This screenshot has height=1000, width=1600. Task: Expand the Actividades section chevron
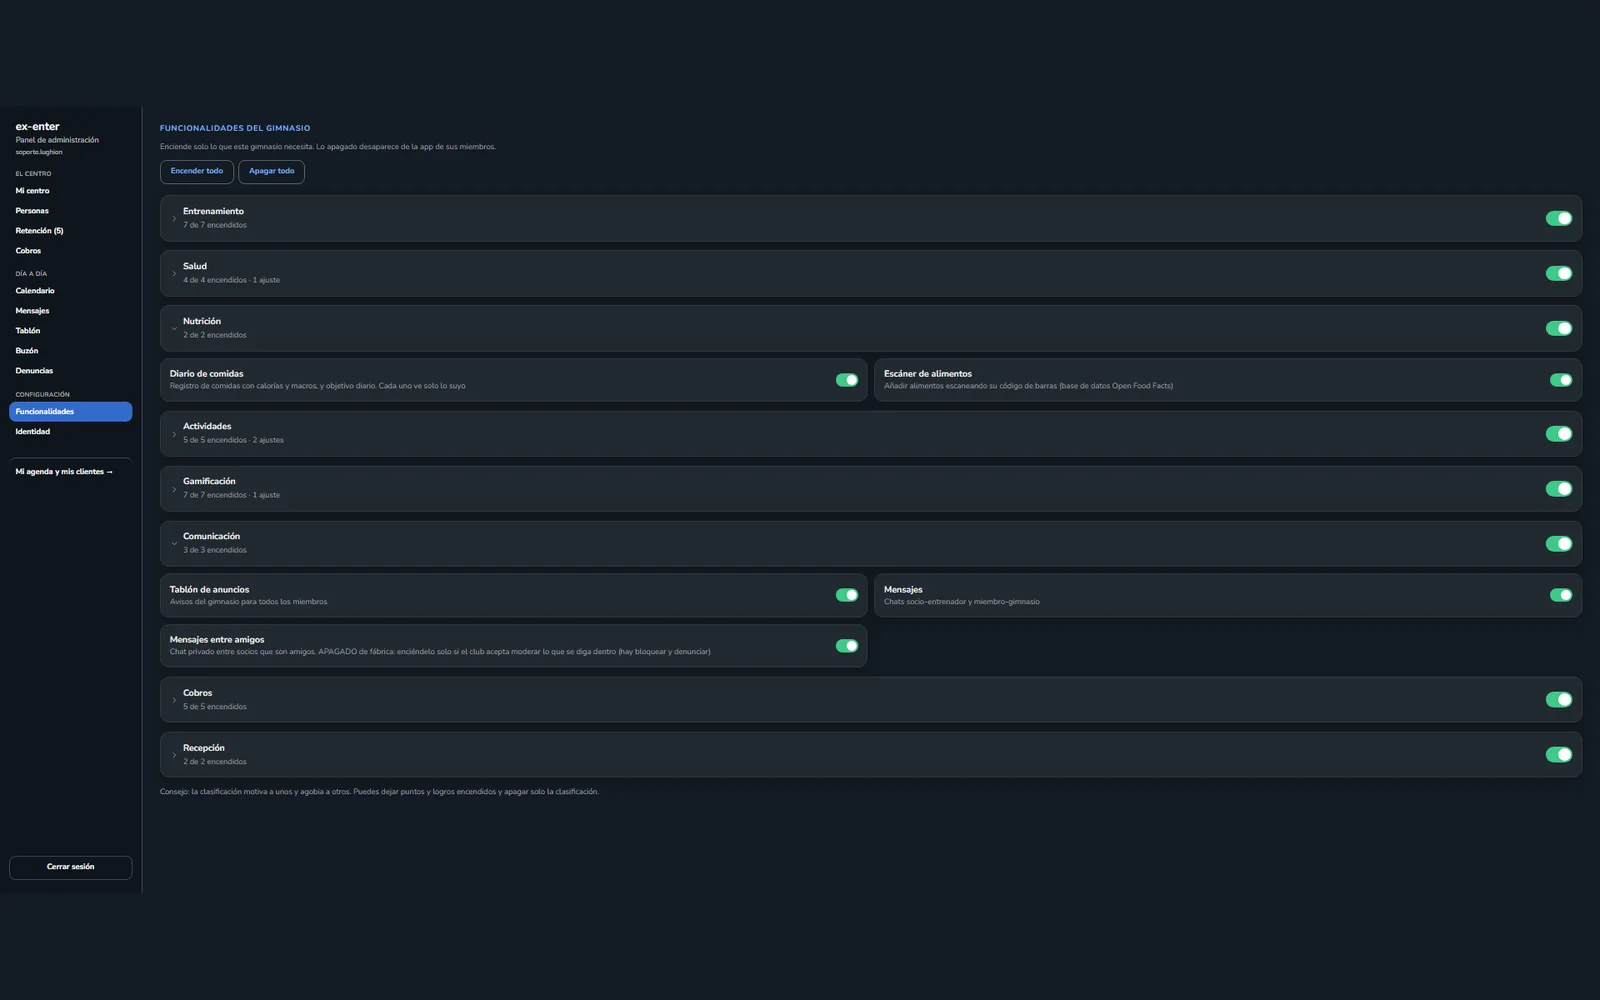coord(174,434)
